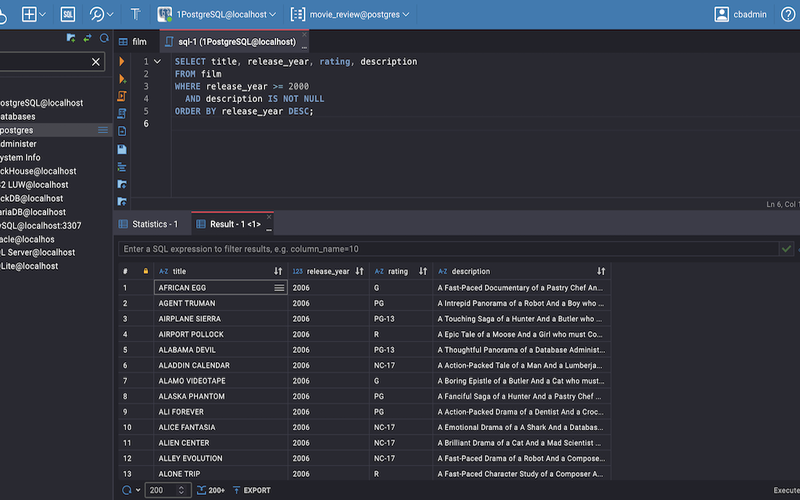Screen dimensions: 800x500
Task: Execute SQL statement orange arrow
Action: point(122,61)
